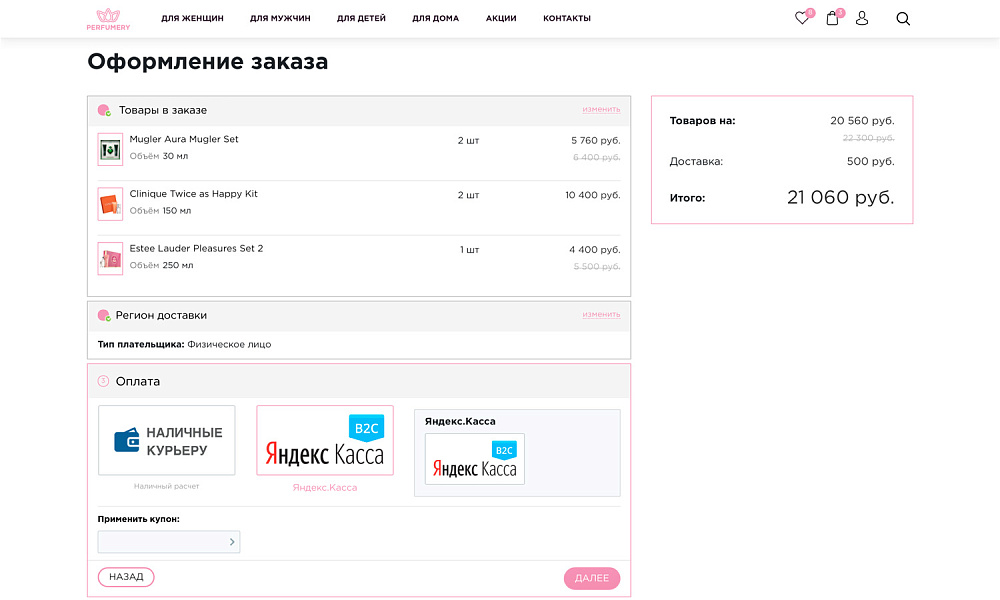Select the Яндекс.Касса payment tile
Viewport: 1000px width, 600px height.
pos(324,440)
